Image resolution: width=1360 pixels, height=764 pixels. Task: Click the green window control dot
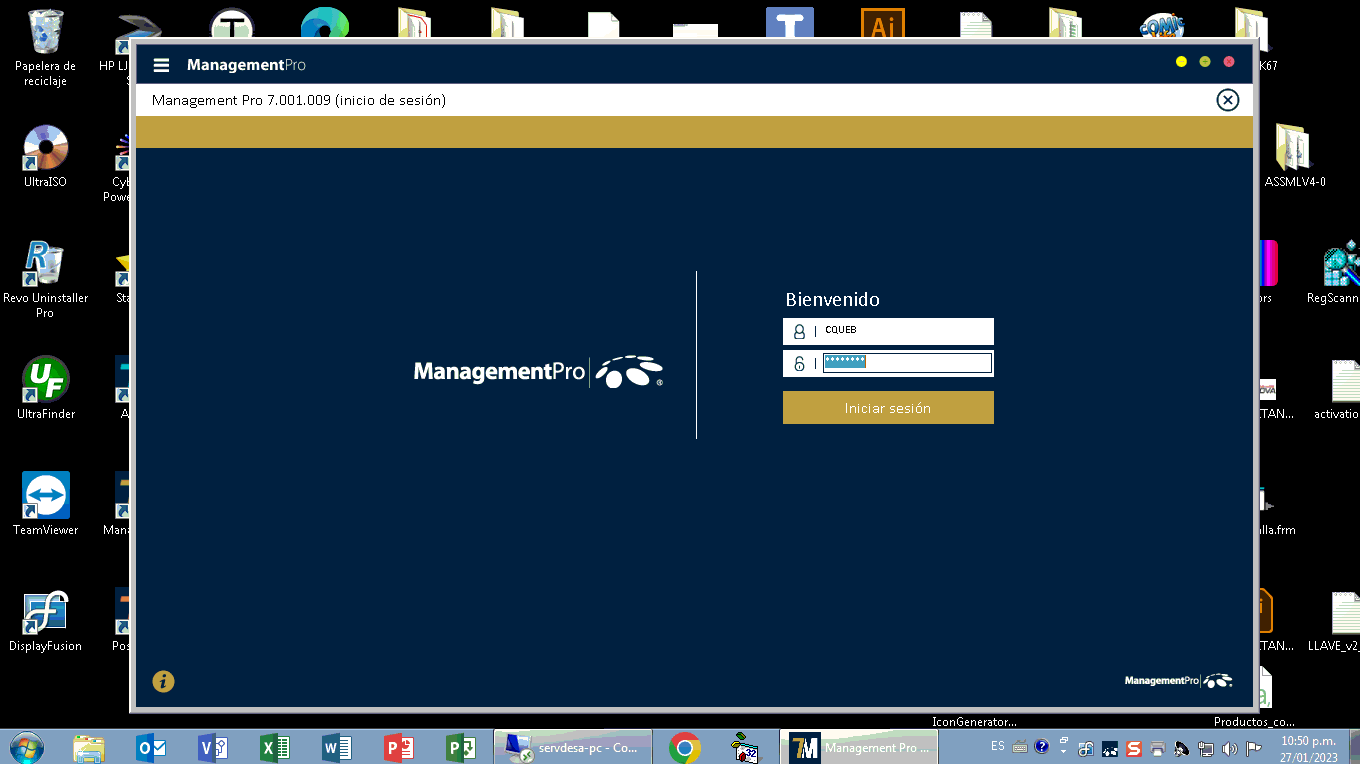click(1205, 62)
